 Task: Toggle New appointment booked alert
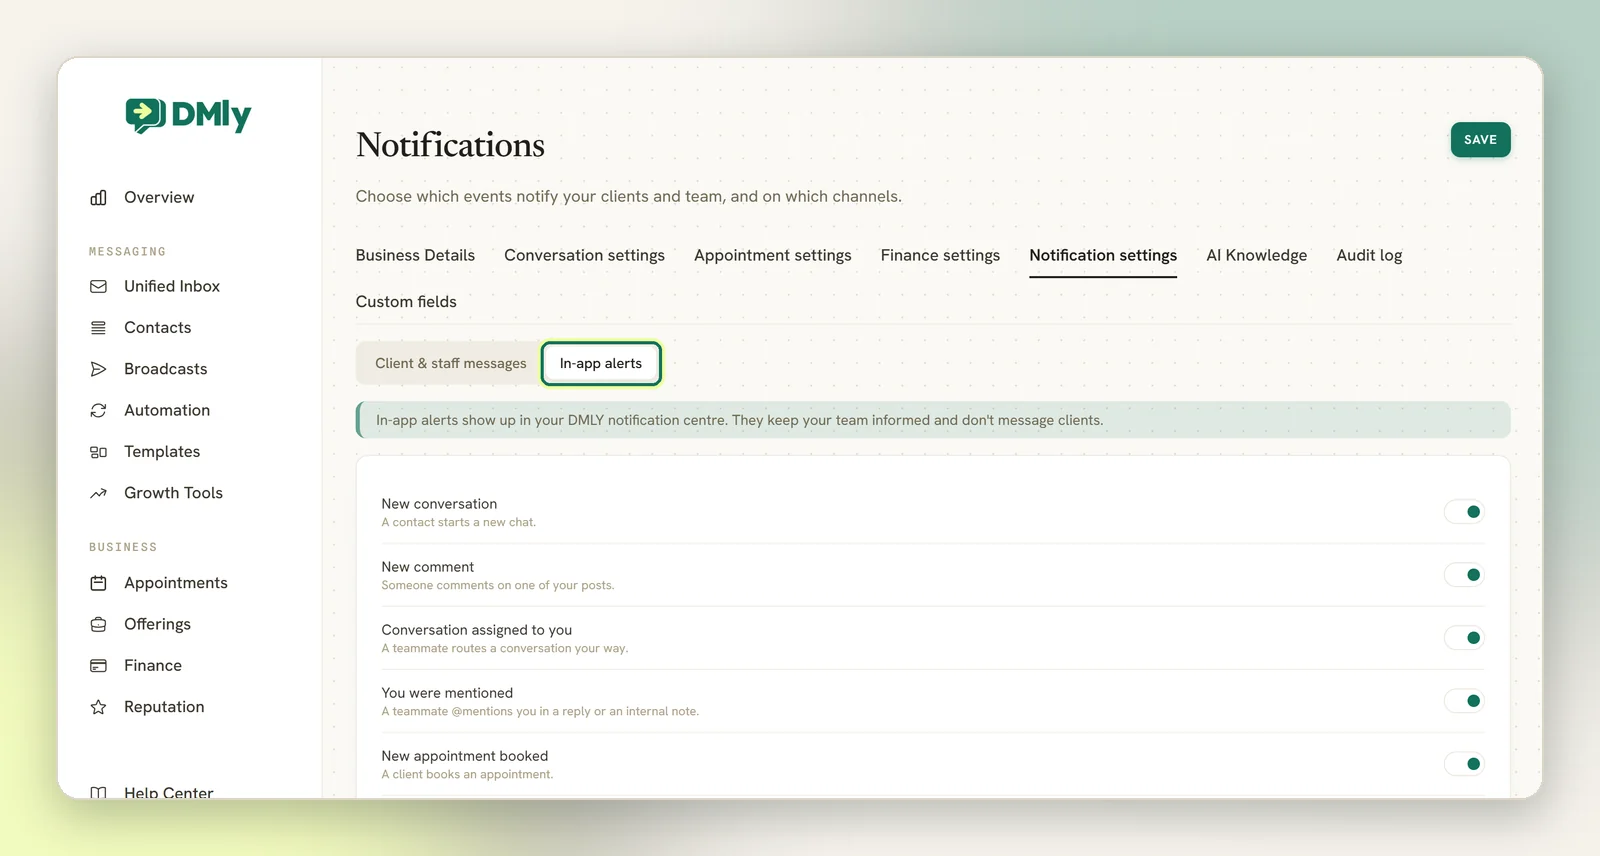click(1464, 764)
